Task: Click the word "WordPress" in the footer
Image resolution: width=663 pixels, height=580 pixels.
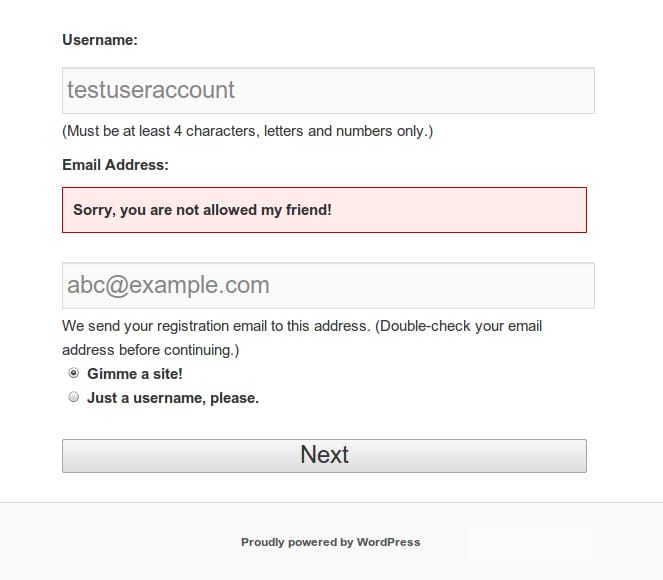Action: (x=389, y=542)
